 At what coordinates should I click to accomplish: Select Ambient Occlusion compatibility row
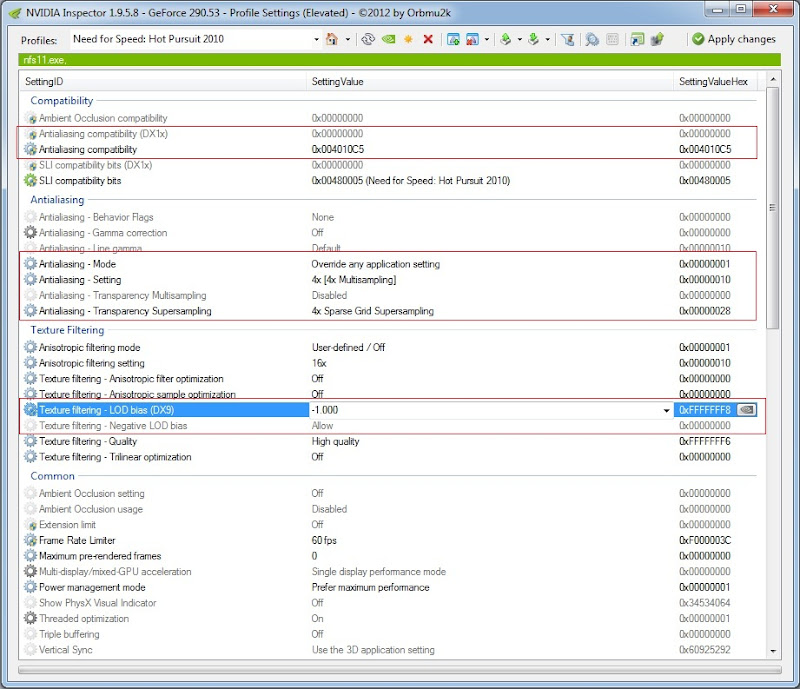(x=390, y=118)
